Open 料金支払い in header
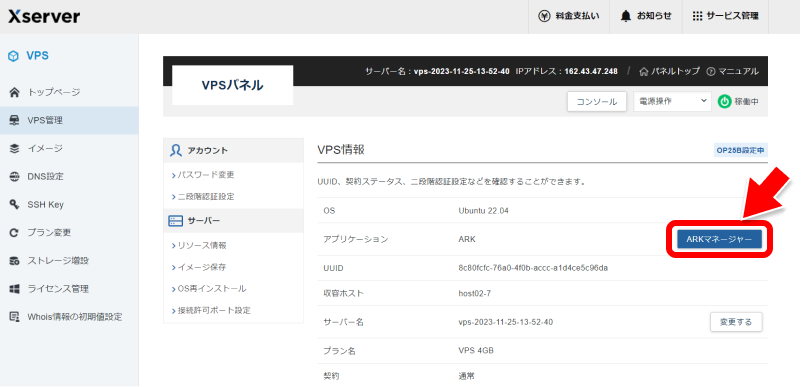Viewport: 805px width, 387px height. coord(569,16)
